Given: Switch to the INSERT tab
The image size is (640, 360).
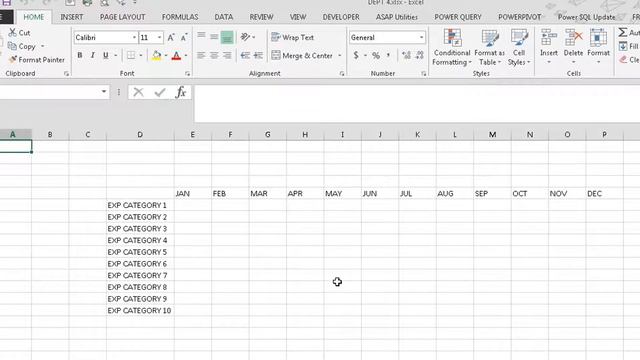Looking at the screenshot, I should tap(72, 17).
